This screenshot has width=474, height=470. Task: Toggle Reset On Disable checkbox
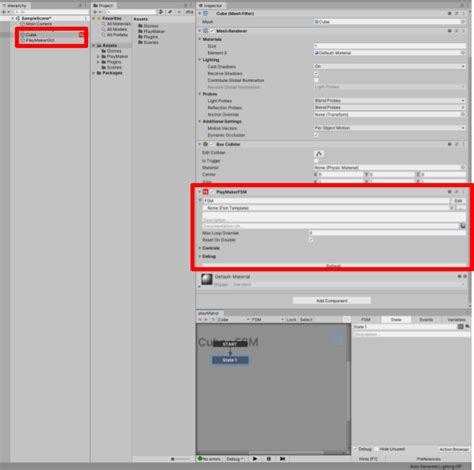pyautogui.click(x=311, y=240)
